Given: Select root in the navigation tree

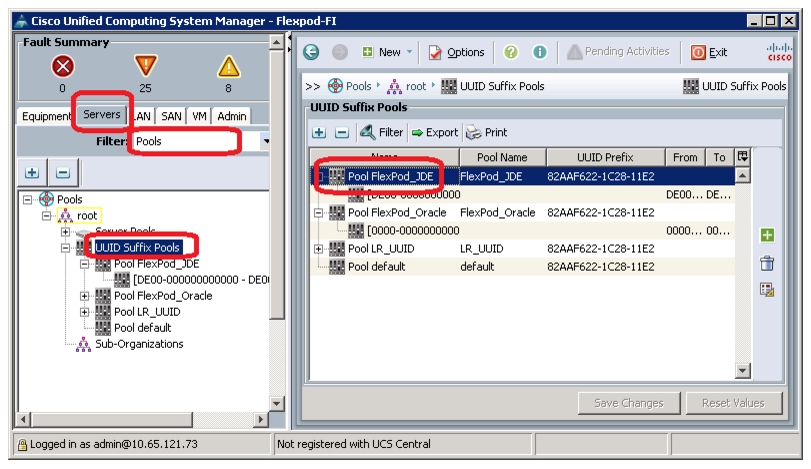Looking at the screenshot, I should click(80, 216).
